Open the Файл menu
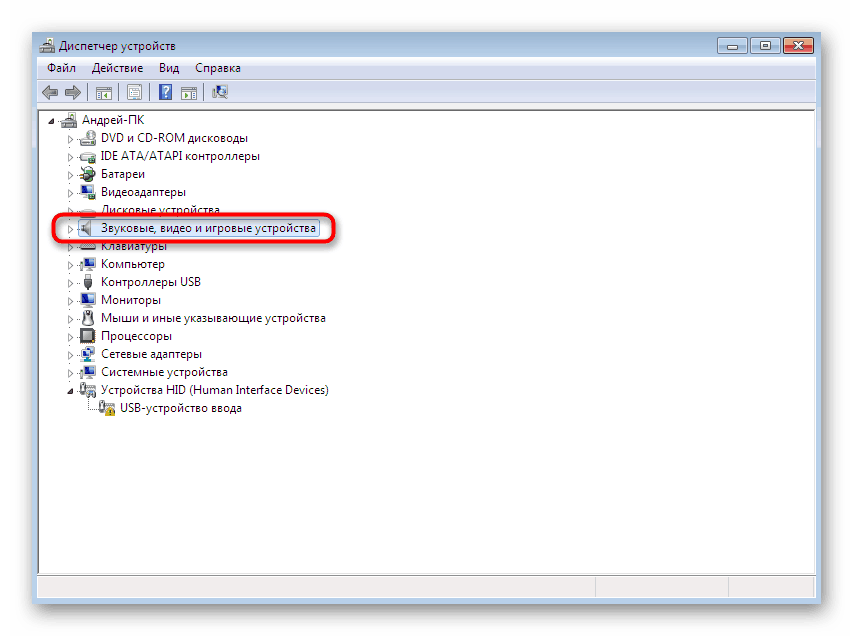 pyautogui.click(x=61, y=68)
